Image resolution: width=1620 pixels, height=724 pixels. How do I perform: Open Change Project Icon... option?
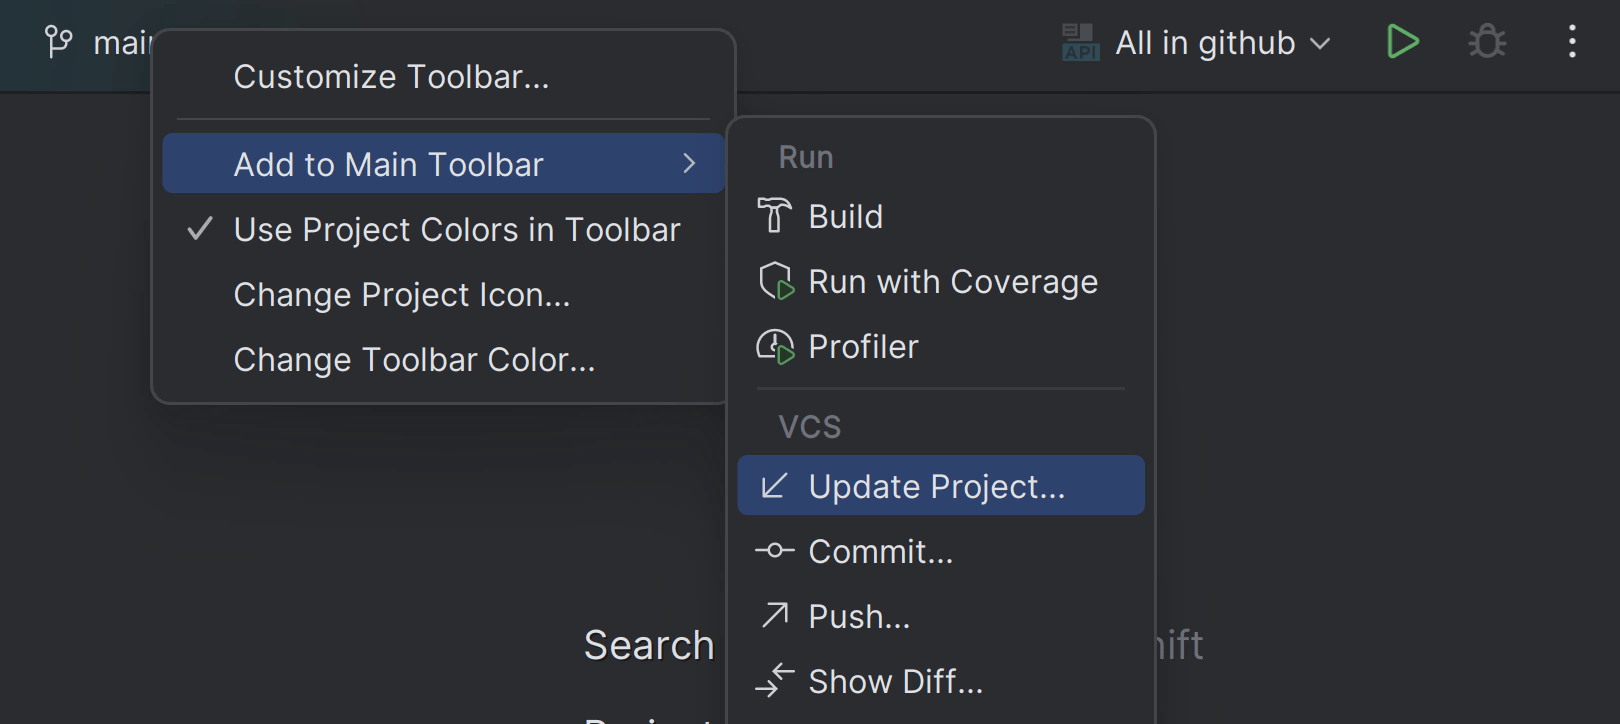[x=401, y=295]
